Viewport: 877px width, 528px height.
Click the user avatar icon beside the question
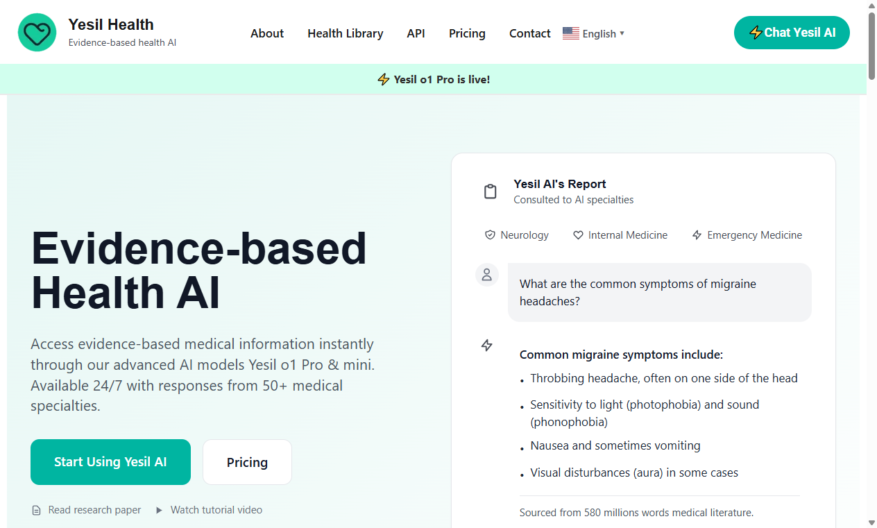pos(487,275)
